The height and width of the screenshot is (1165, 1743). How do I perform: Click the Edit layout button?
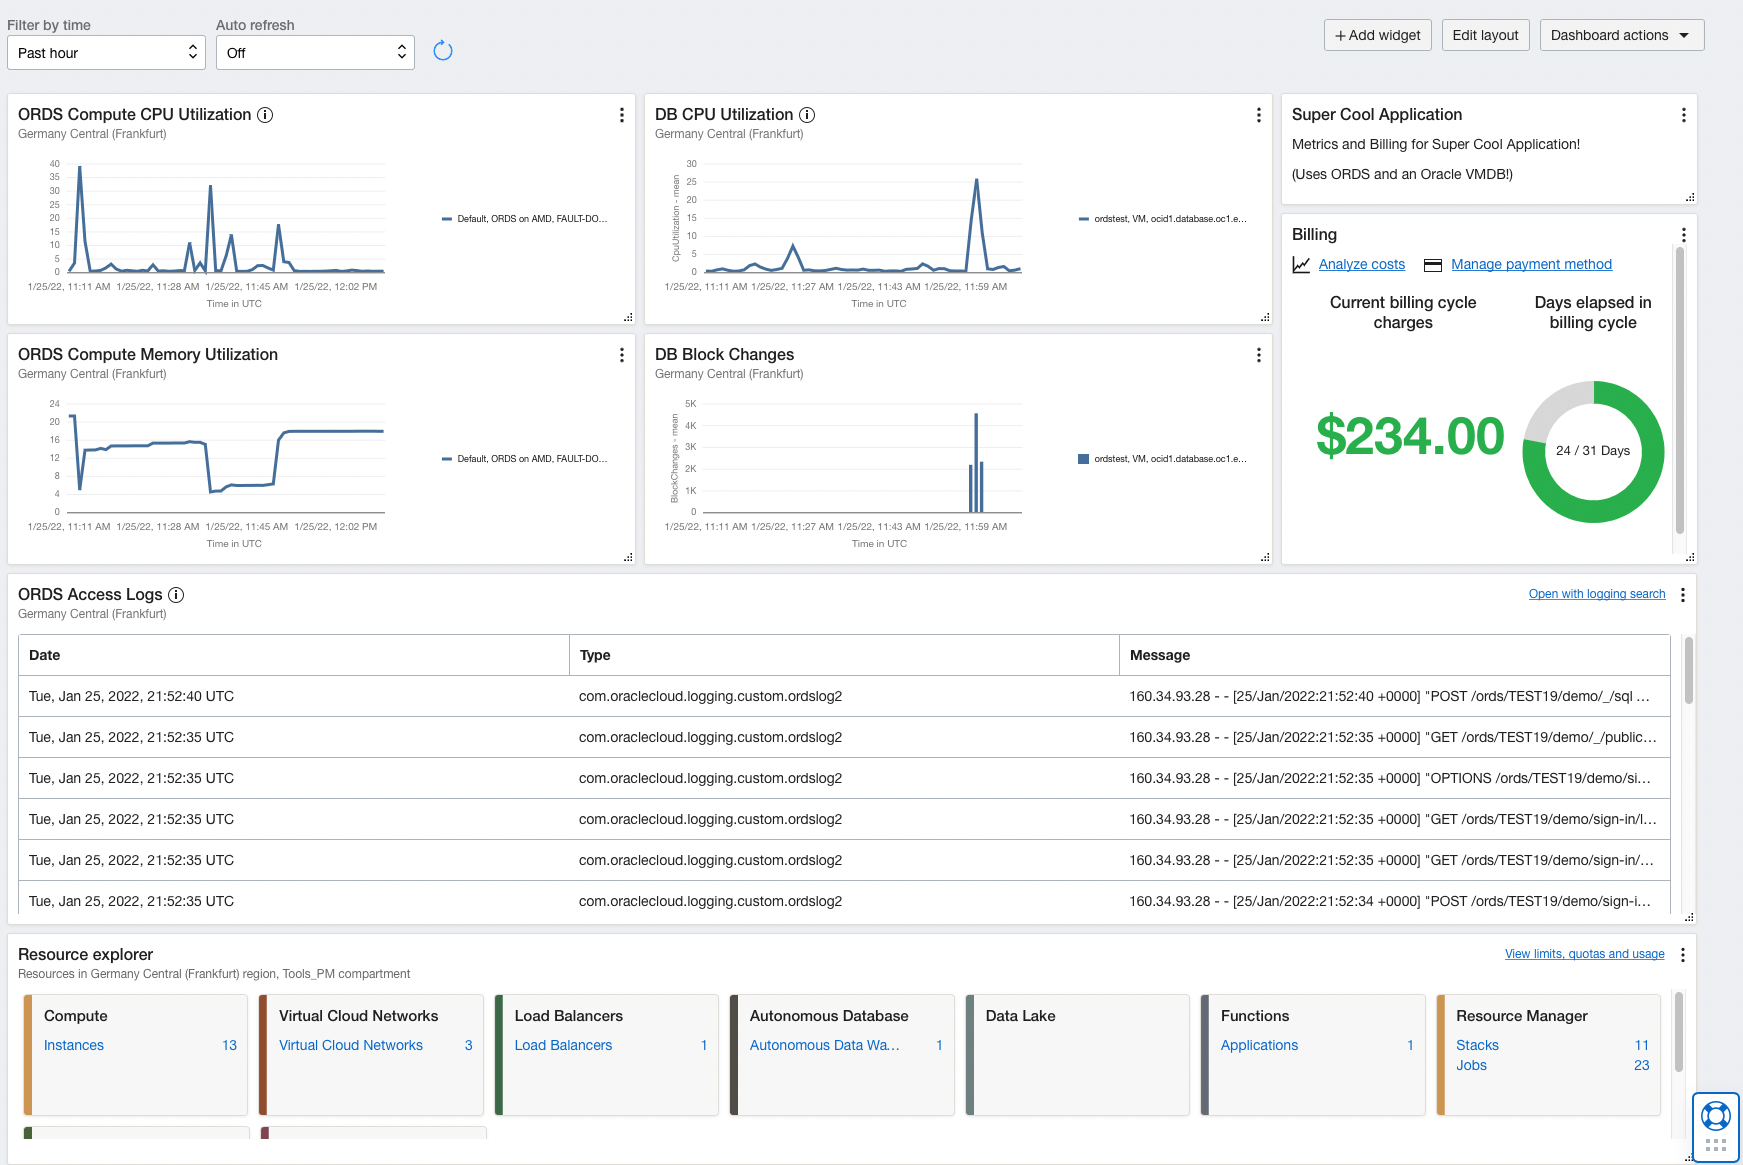click(1485, 35)
